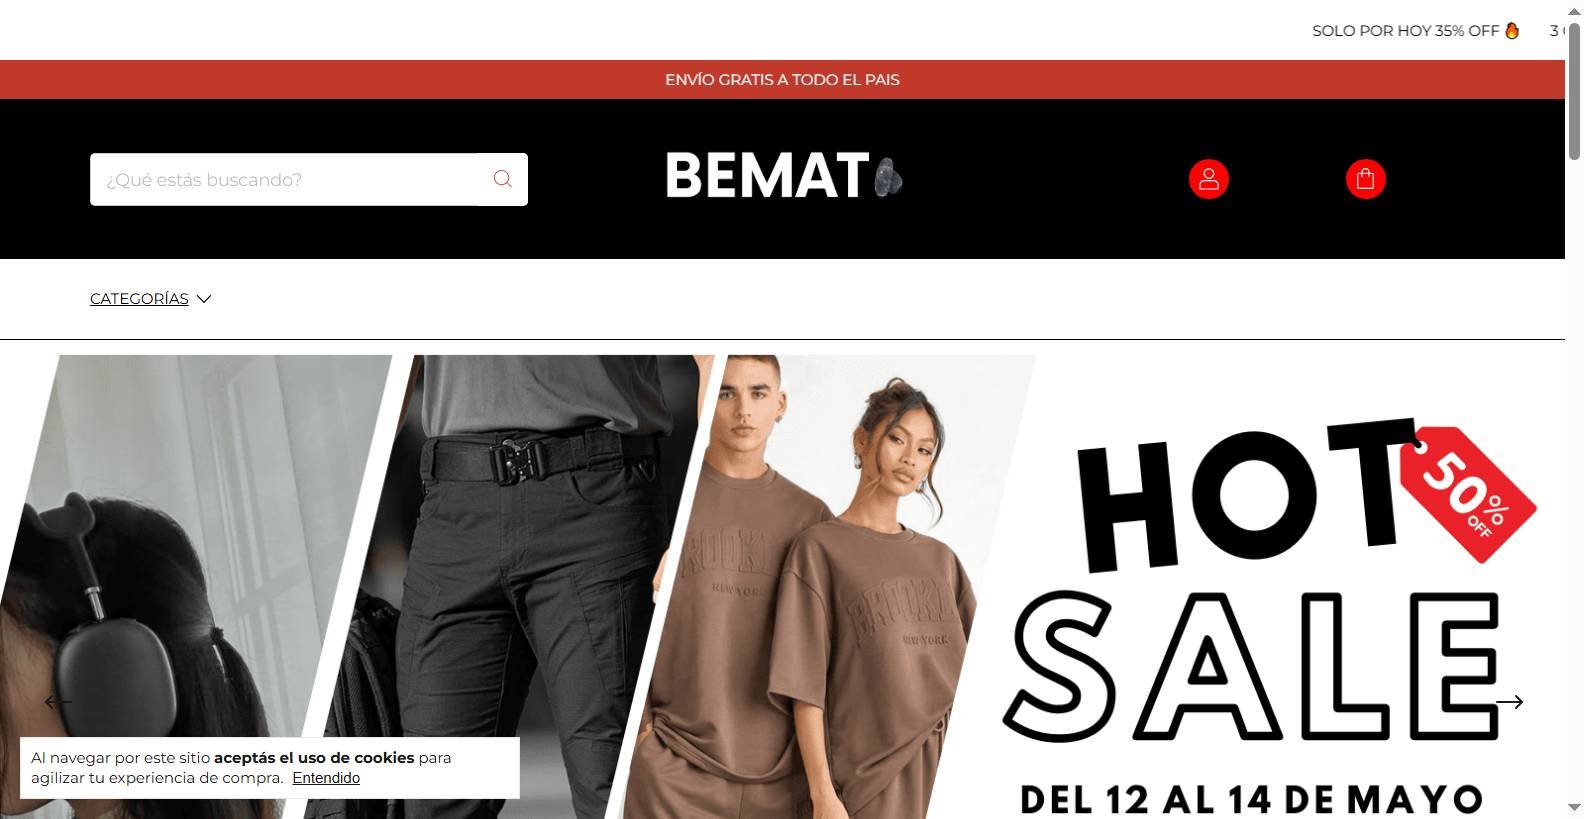1584x819 pixels.
Task: Click the BEMAT logo
Action: tap(784, 176)
